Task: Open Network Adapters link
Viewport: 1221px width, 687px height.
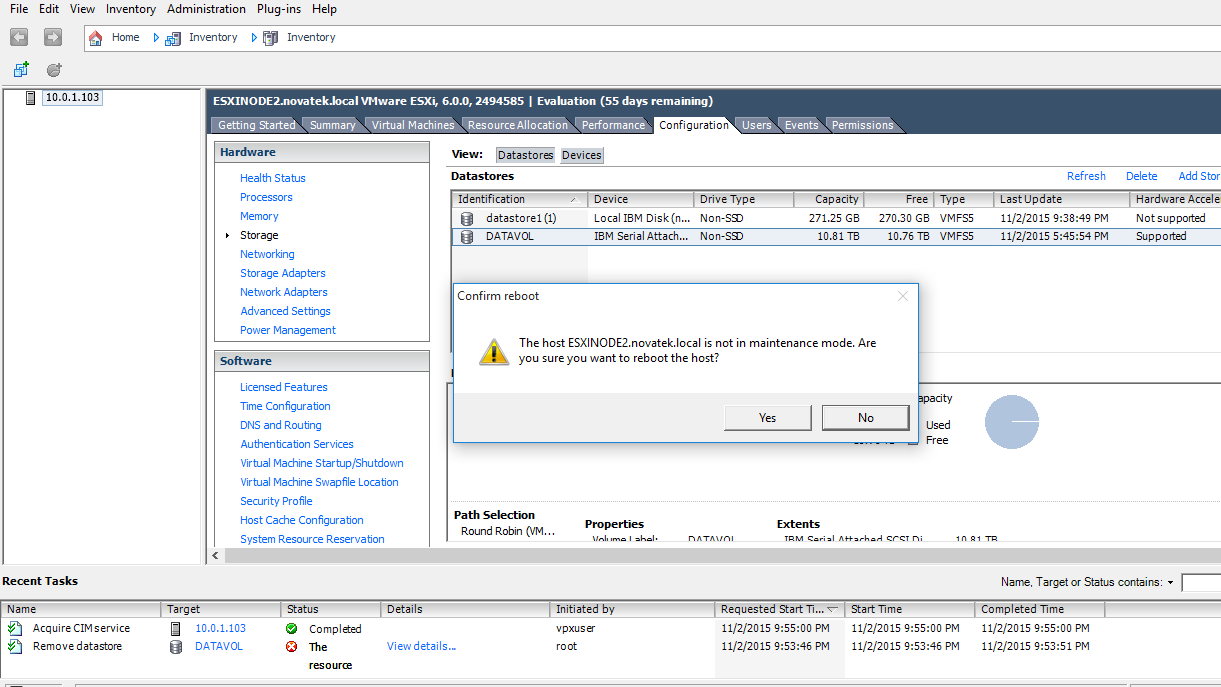Action: click(284, 292)
